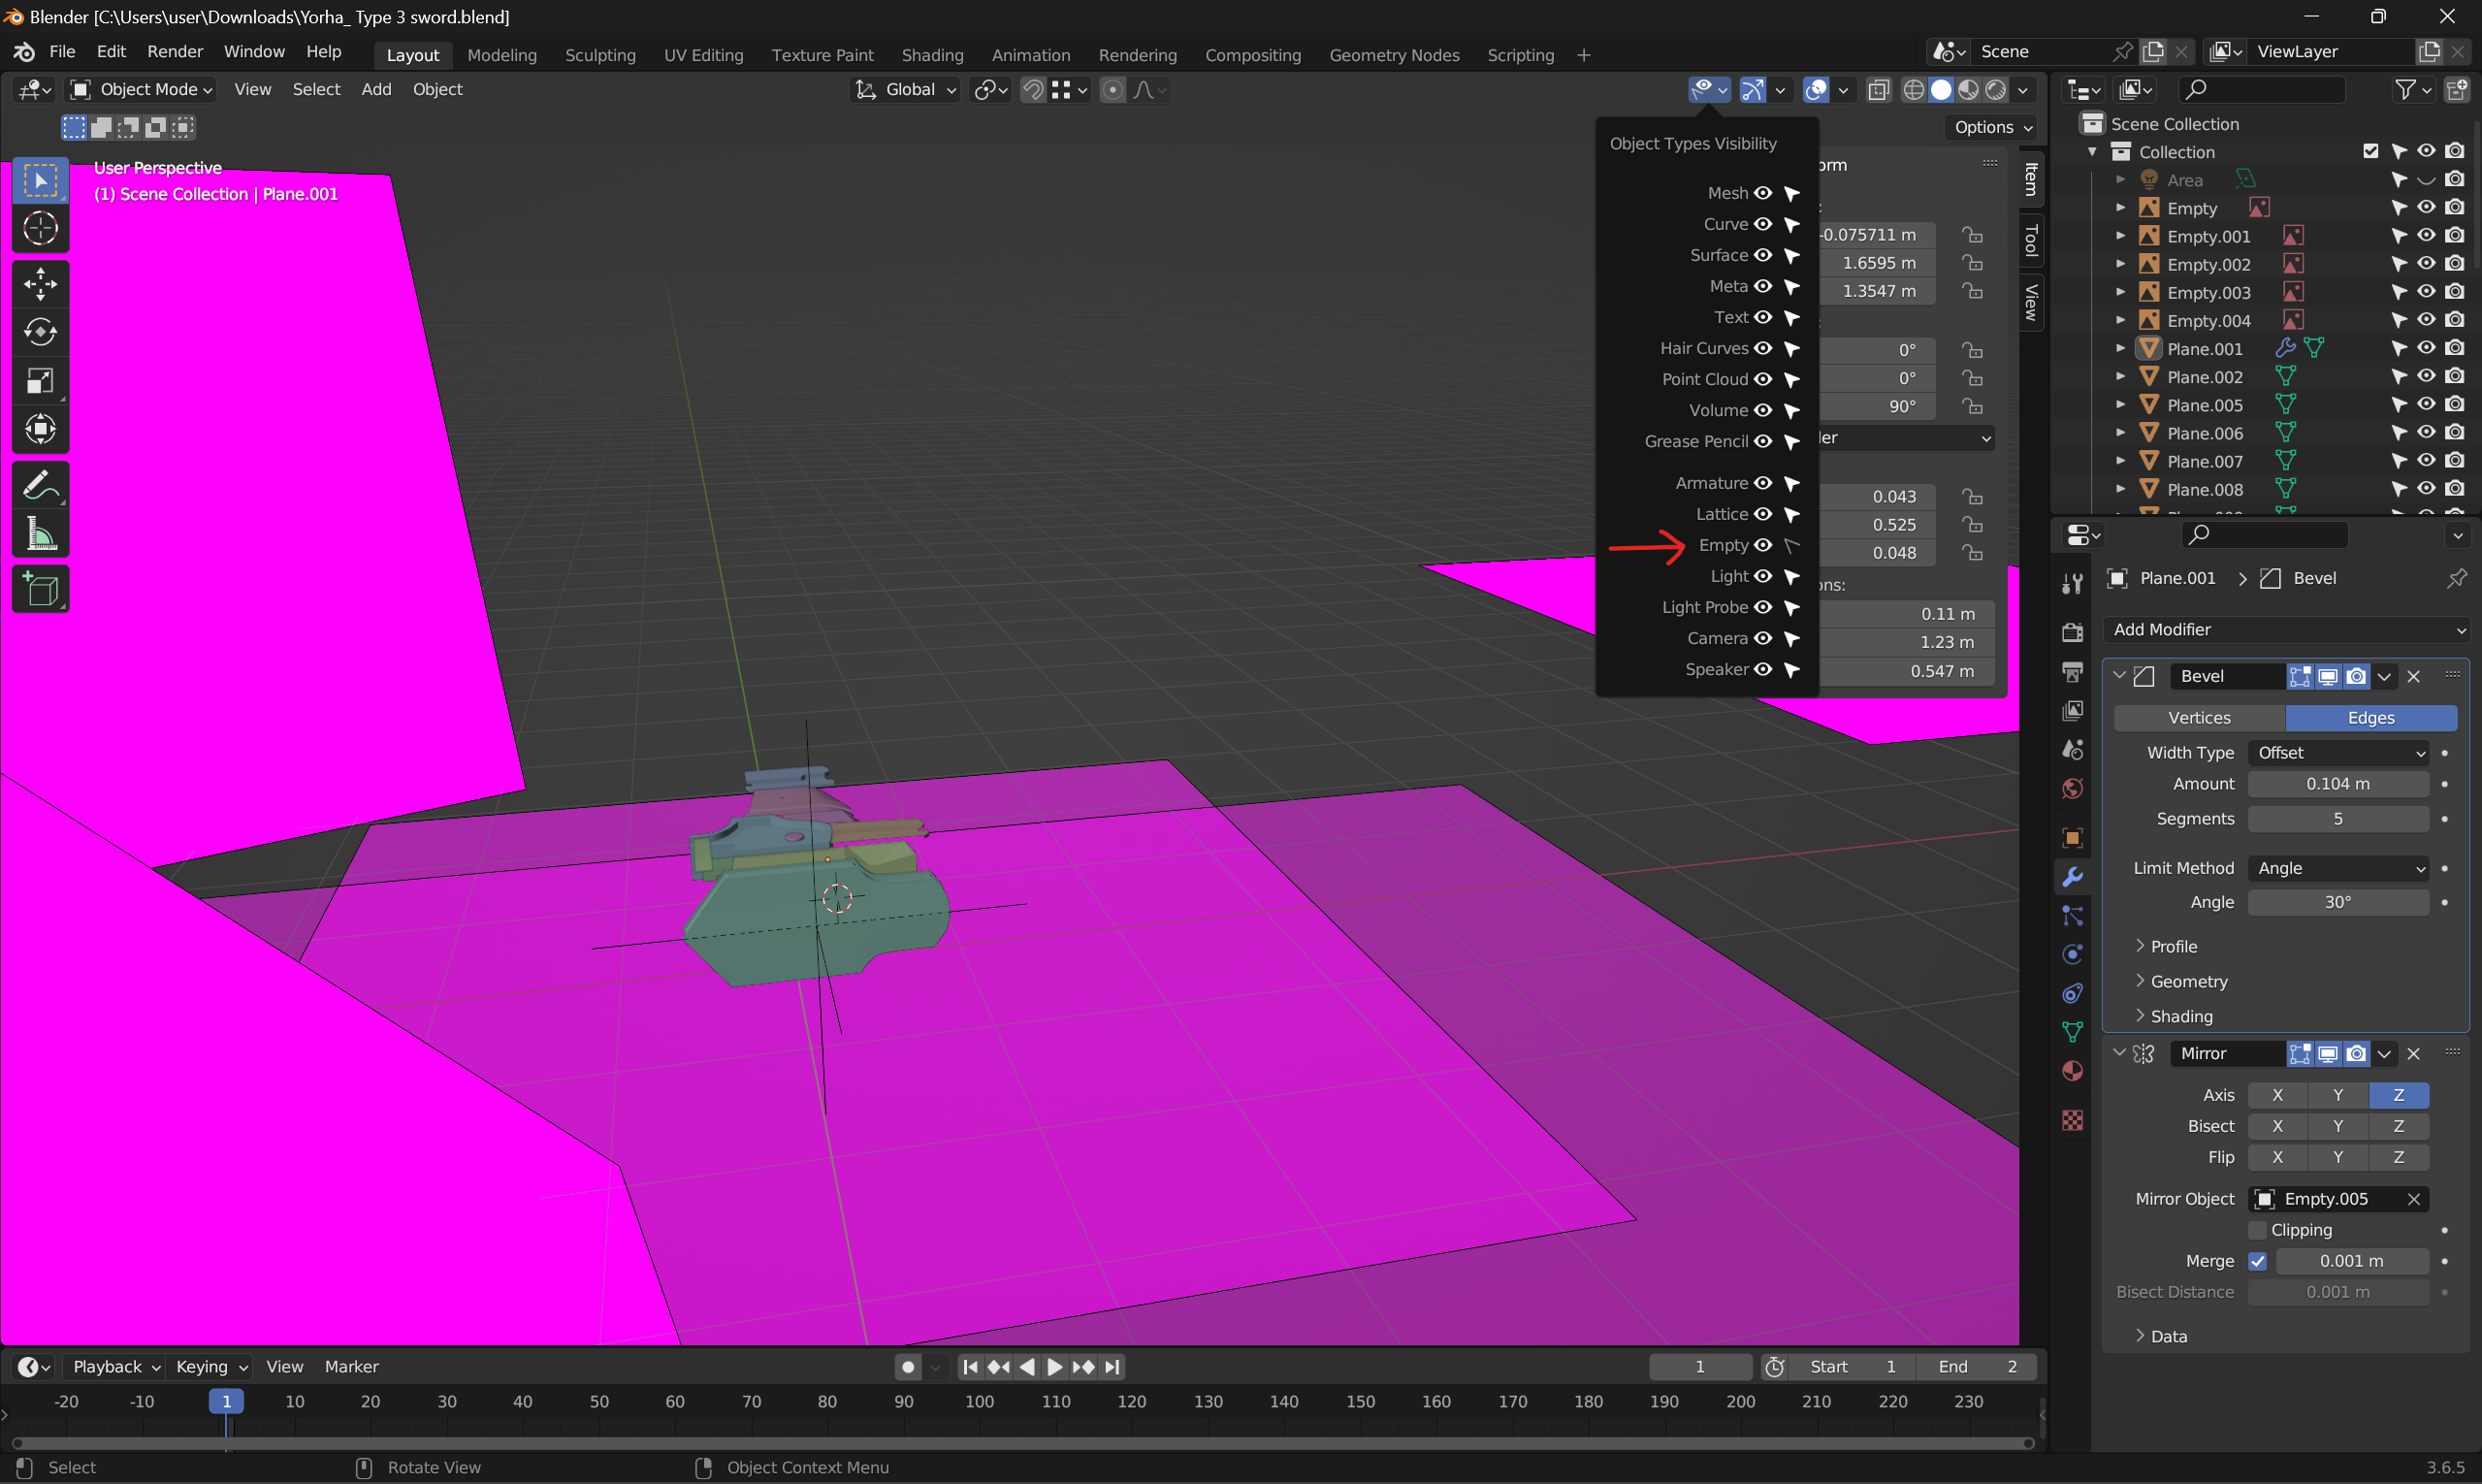Open the Object Data properties tab

point(2072,1032)
